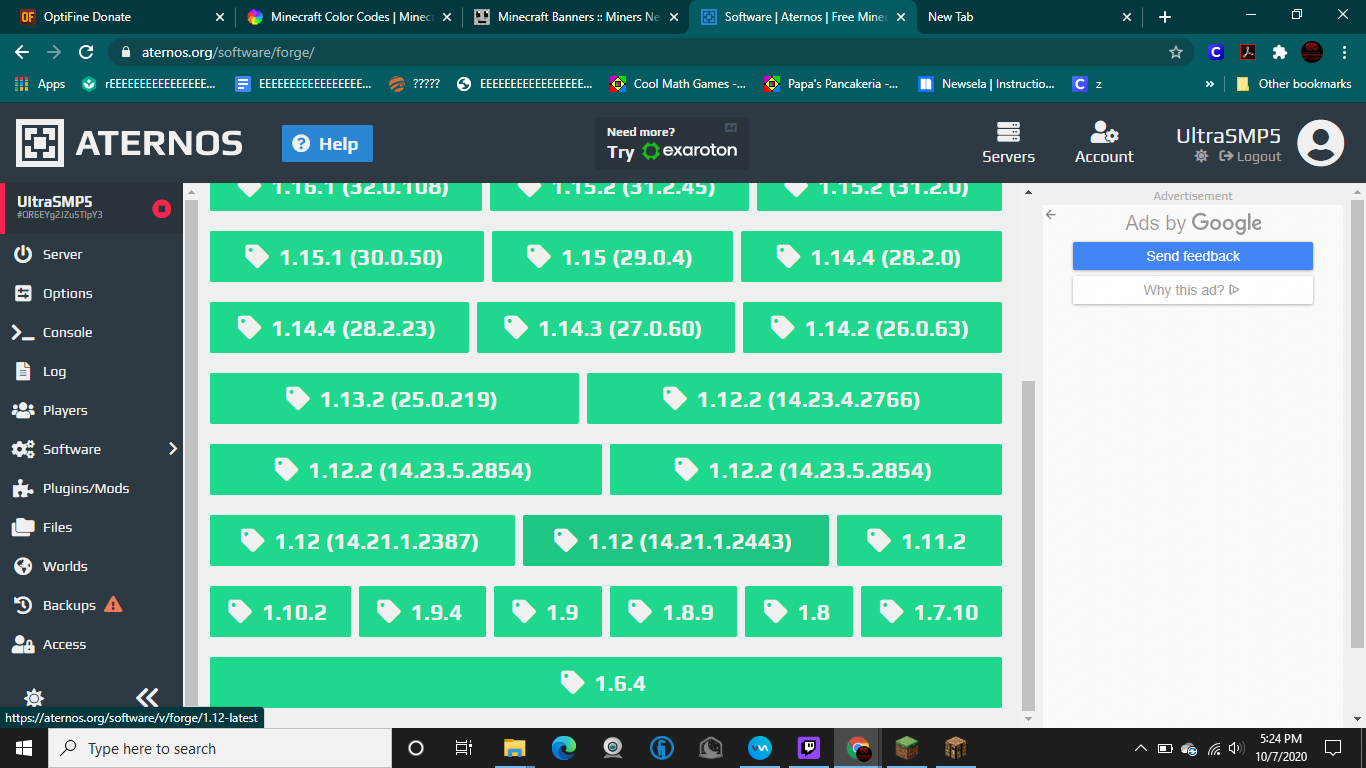Select Forge 1.12 (14.21.1.2387)
The height and width of the screenshot is (768, 1366).
362,541
